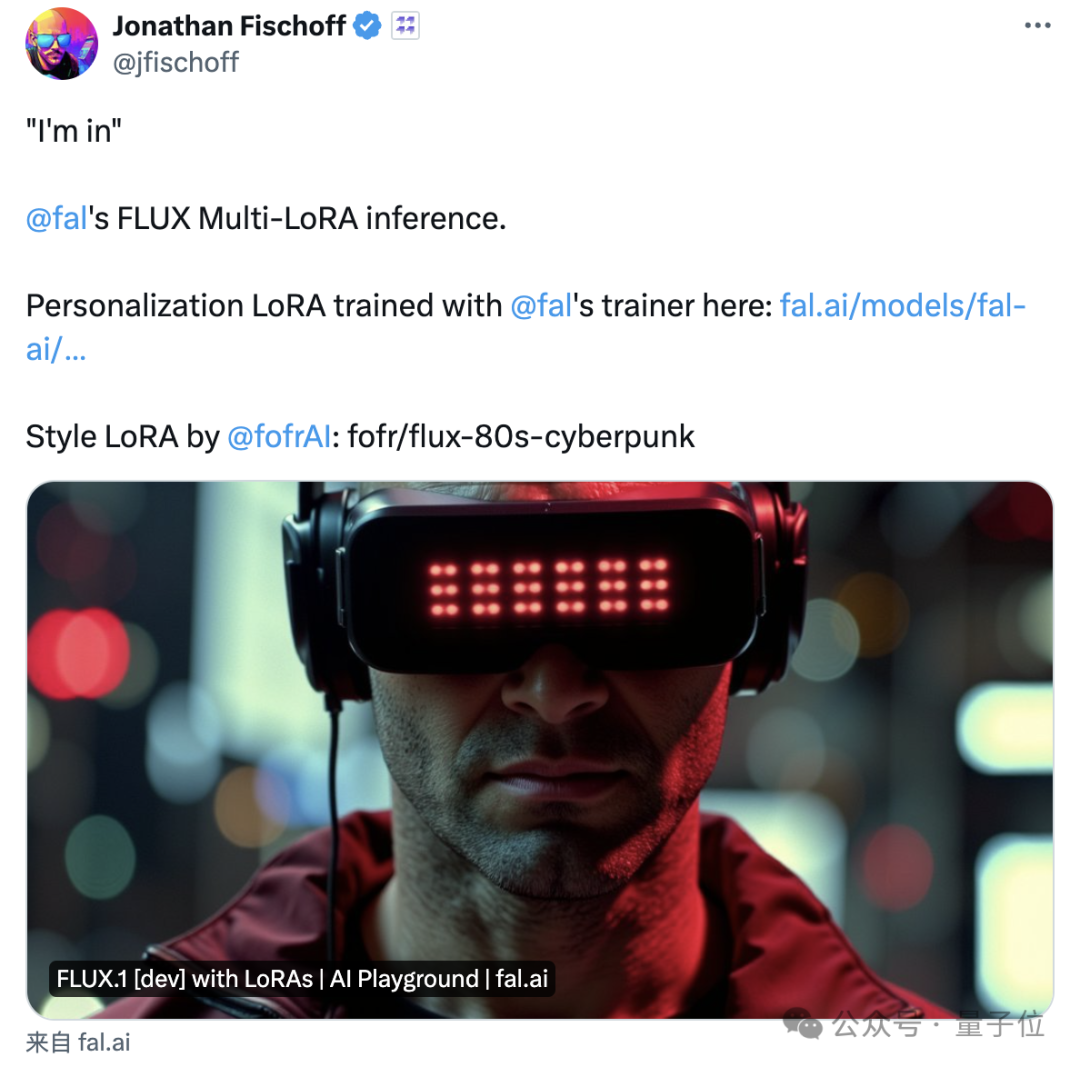
Task: Click the Personalization LoRA trained with text
Action: pyautogui.click(x=264, y=306)
